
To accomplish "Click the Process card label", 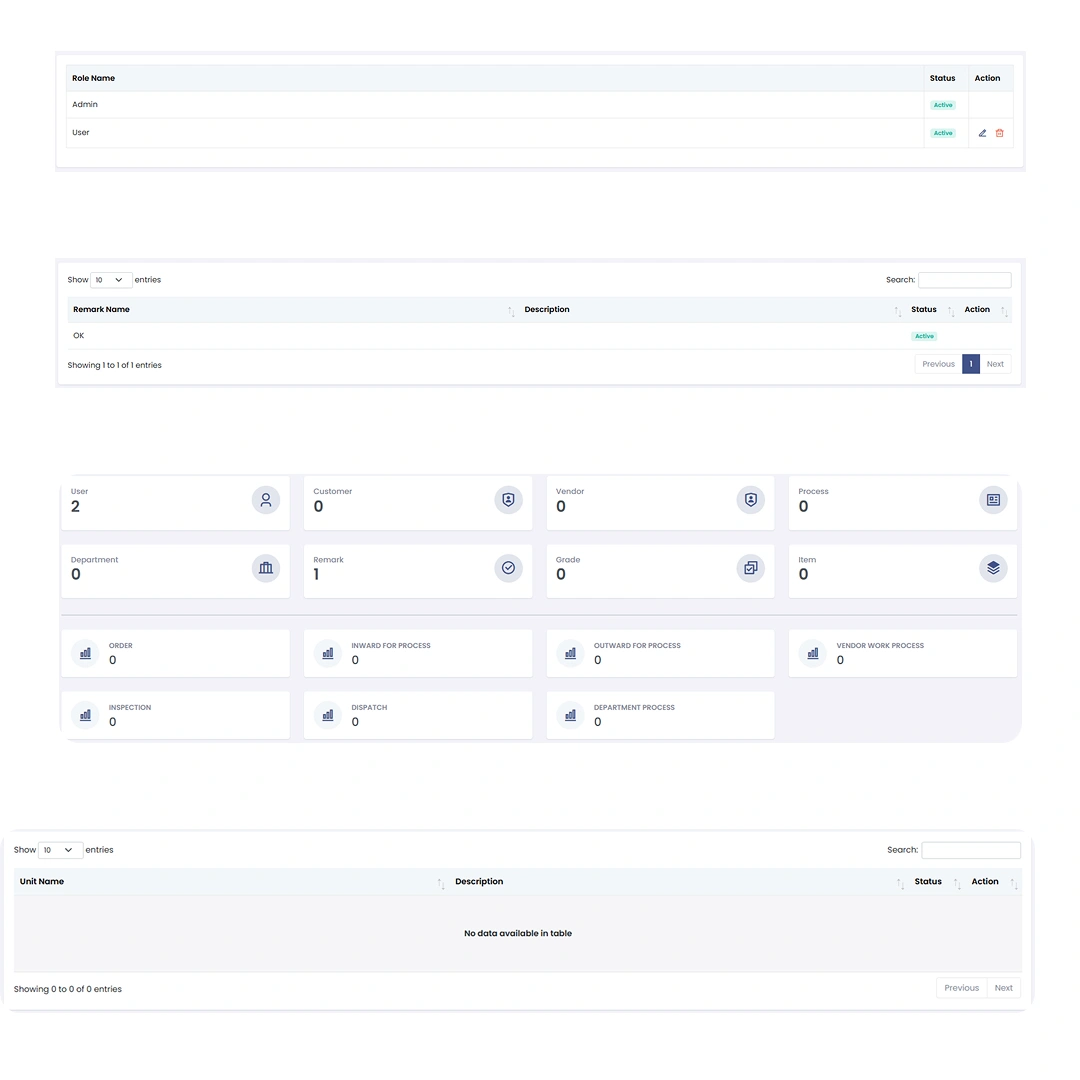I will click(x=813, y=491).
